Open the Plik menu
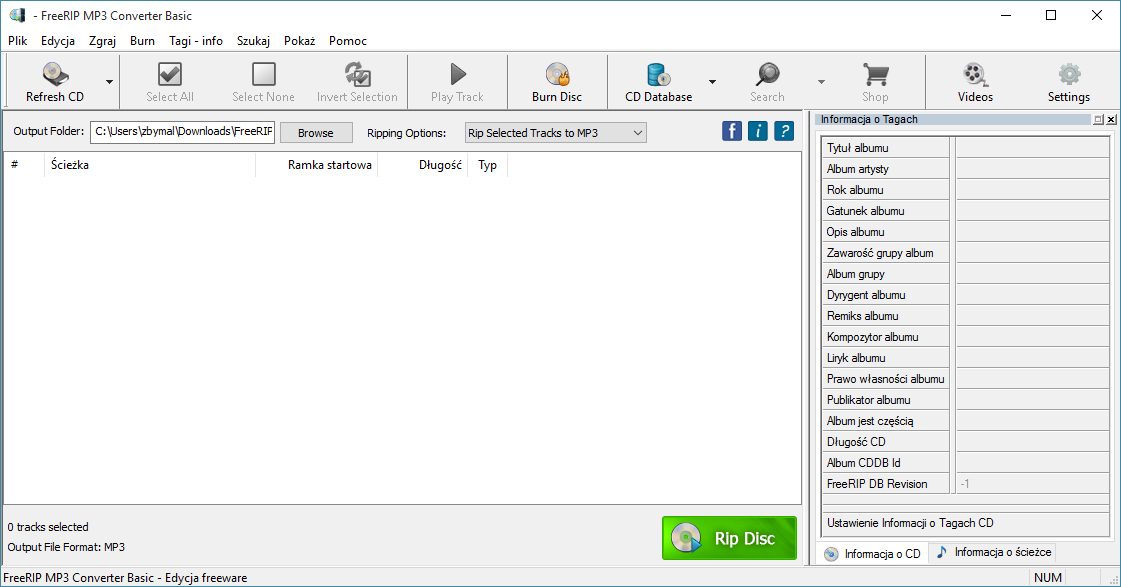This screenshot has height=587, width=1121. coord(17,41)
